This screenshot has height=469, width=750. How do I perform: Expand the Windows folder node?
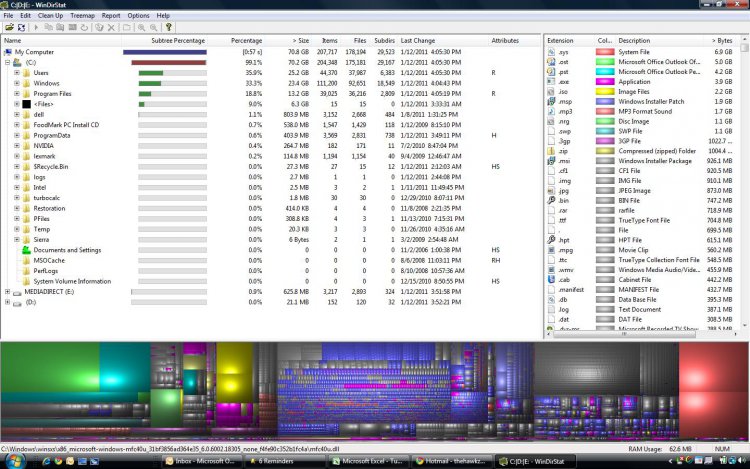[x=17, y=84]
